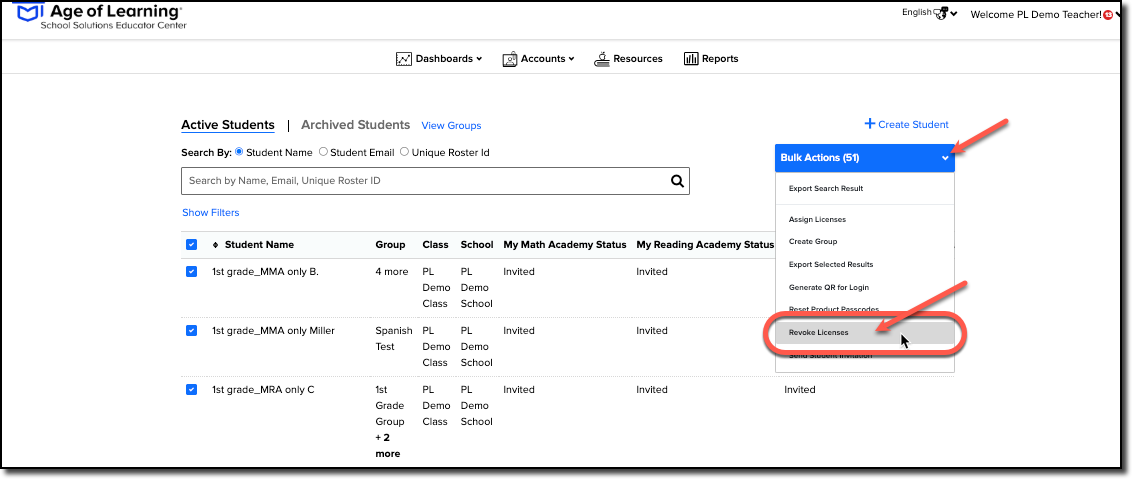The width and height of the screenshot is (1132, 479).
Task: Uncheck 1st grade_MRA only C checkbox
Action: click(x=191, y=389)
